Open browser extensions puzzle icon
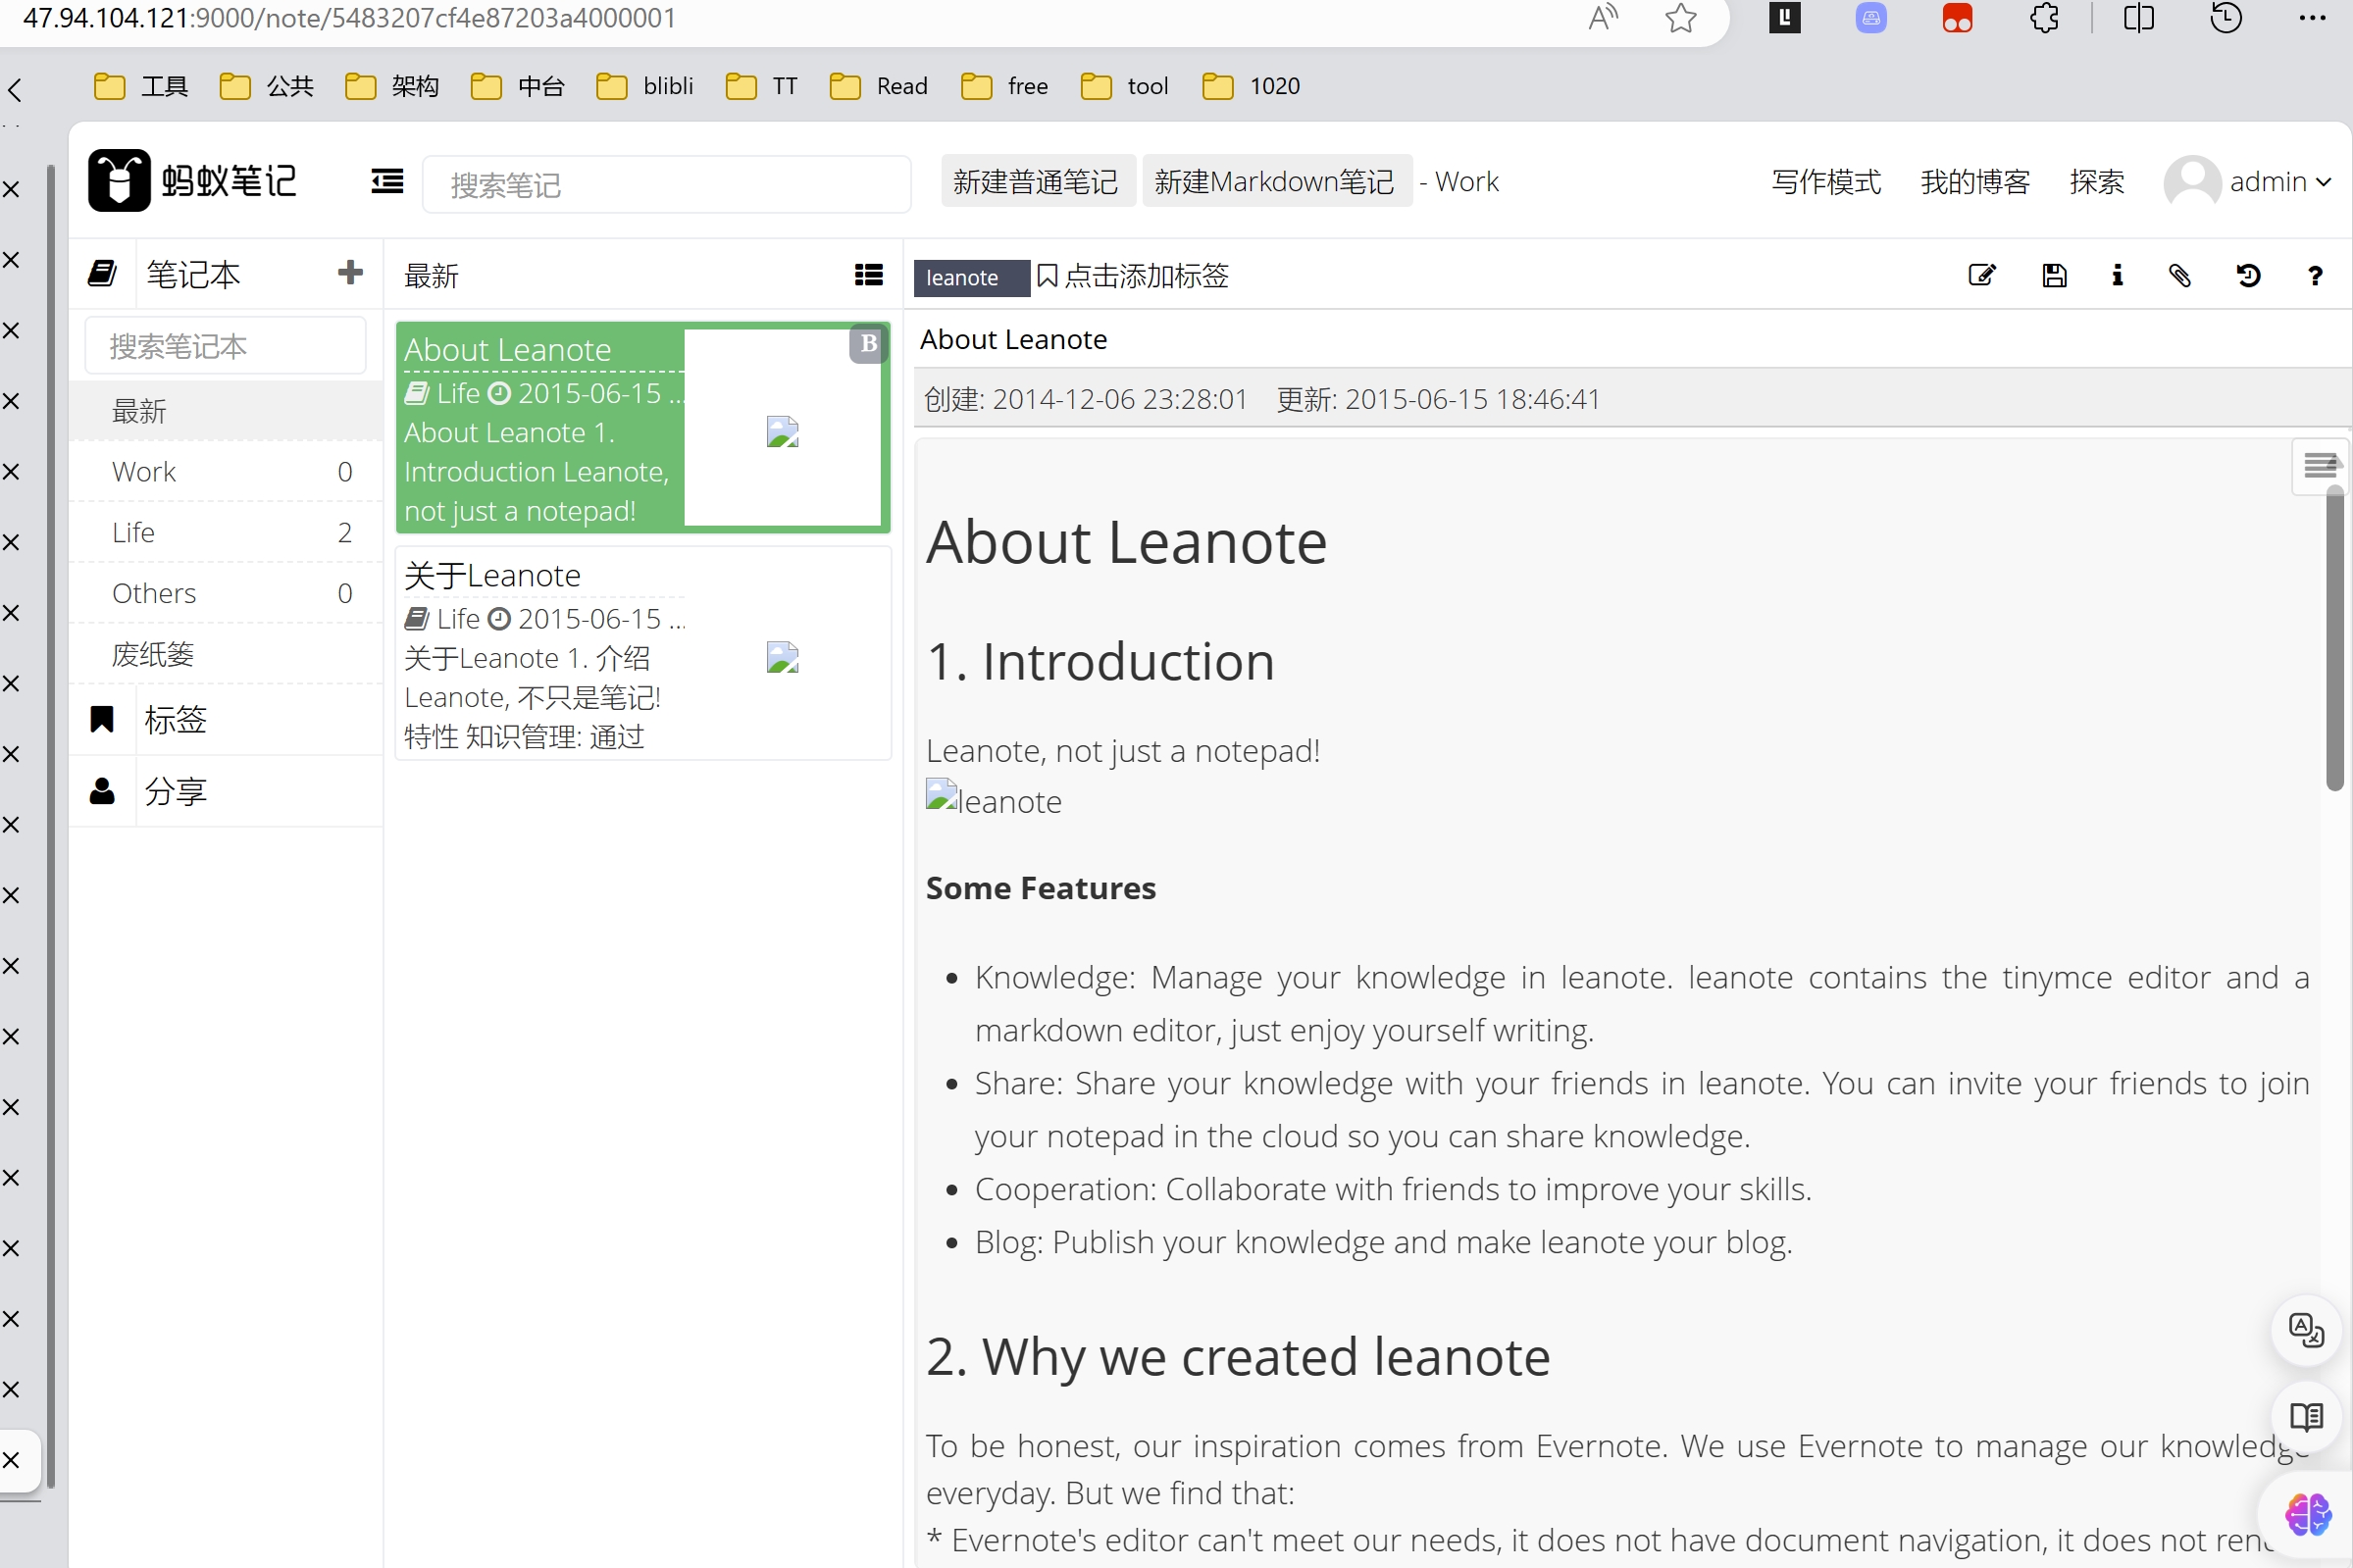Image resolution: width=2353 pixels, height=1568 pixels. coord(2044,18)
